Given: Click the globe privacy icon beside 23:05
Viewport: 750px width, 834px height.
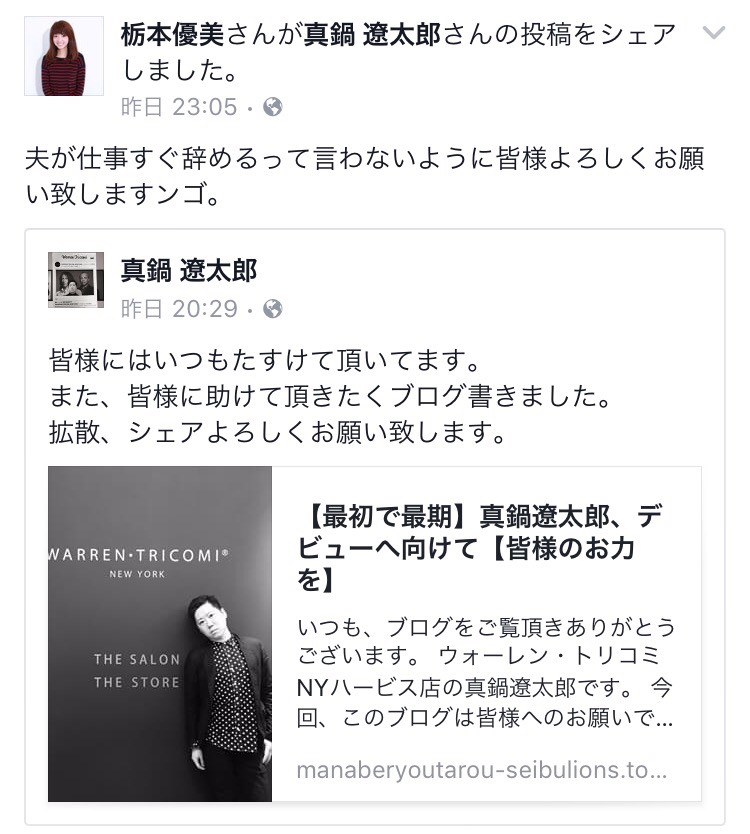Looking at the screenshot, I should [x=273, y=107].
